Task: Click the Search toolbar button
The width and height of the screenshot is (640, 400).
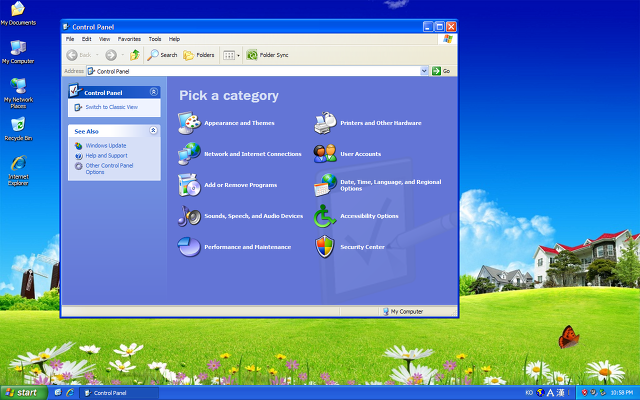Action: pos(162,55)
